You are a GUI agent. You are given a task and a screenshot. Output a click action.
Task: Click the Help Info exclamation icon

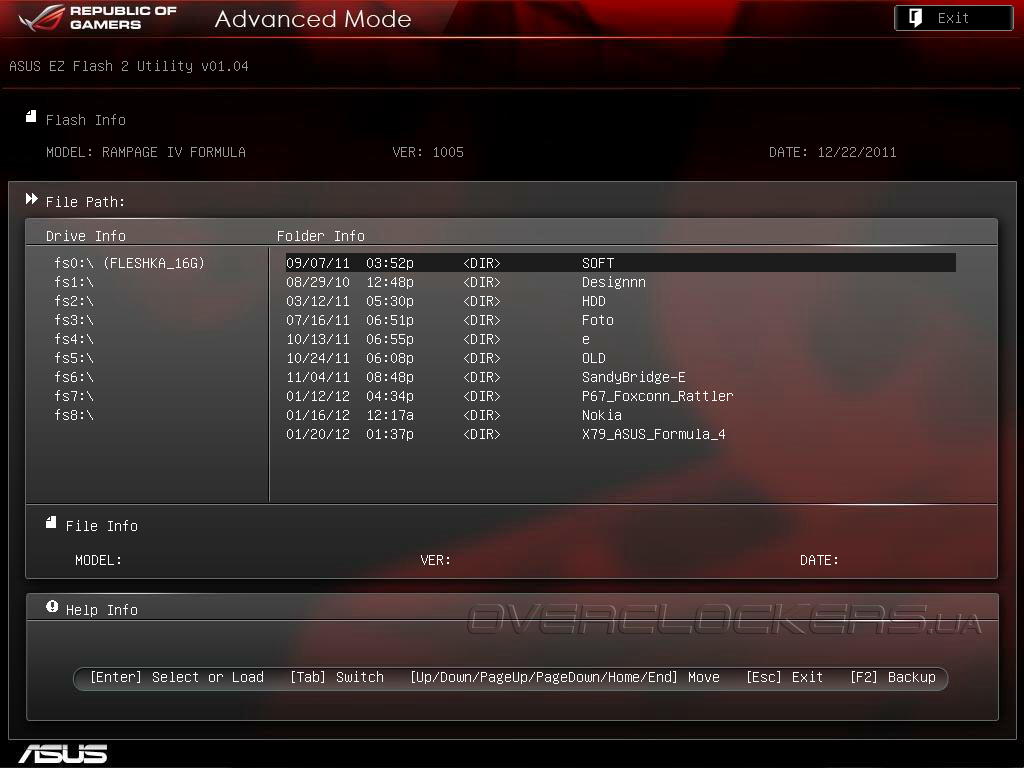[x=52, y=607]
